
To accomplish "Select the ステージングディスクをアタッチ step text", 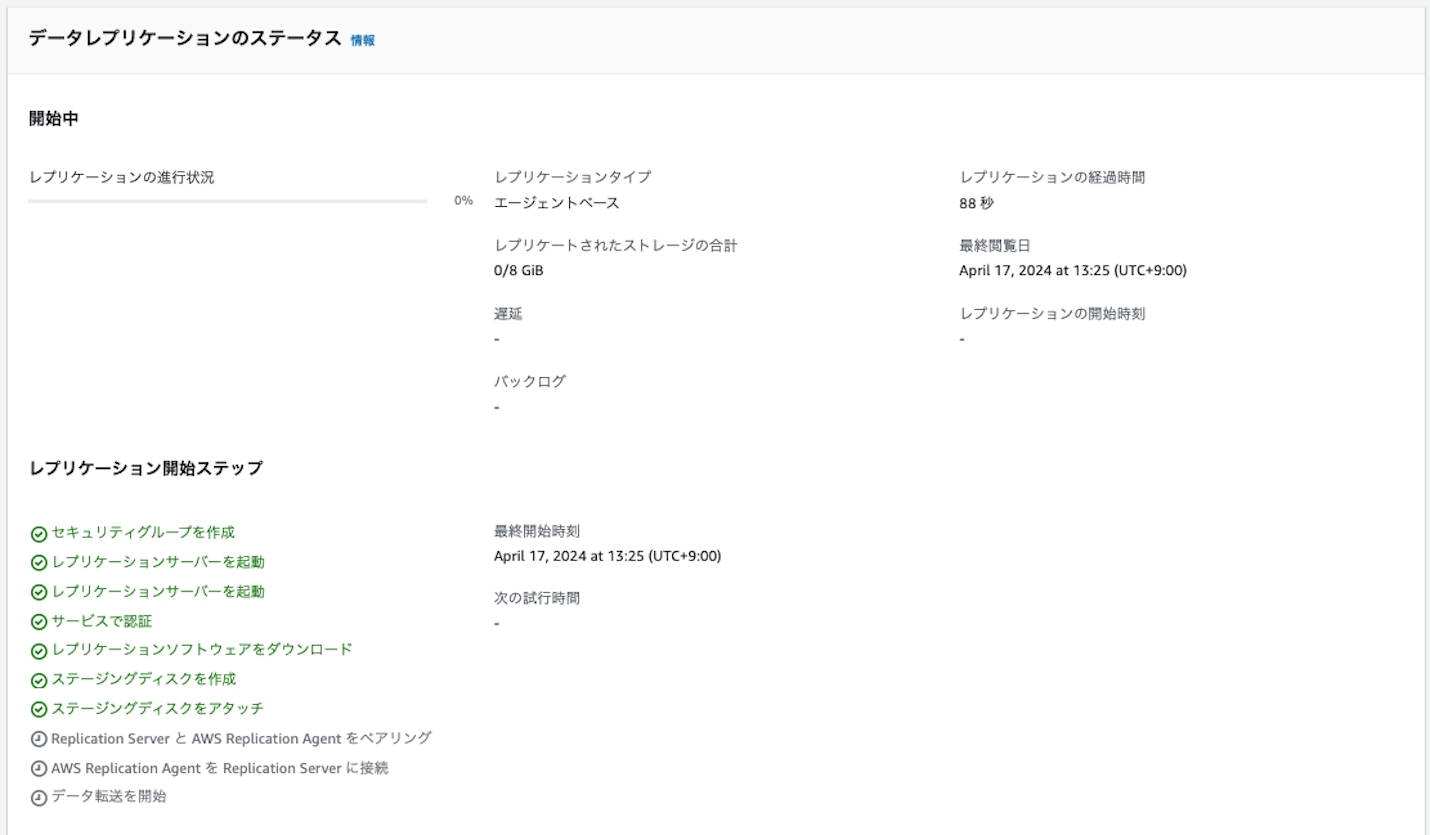I will (158, 709).
